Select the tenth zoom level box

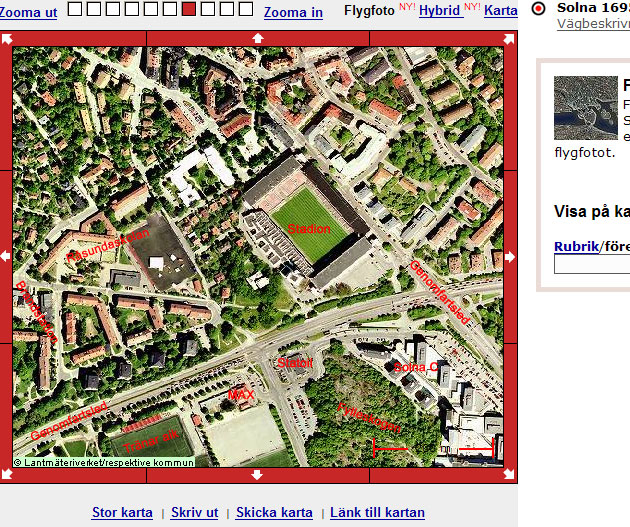(x=246, y=9)
